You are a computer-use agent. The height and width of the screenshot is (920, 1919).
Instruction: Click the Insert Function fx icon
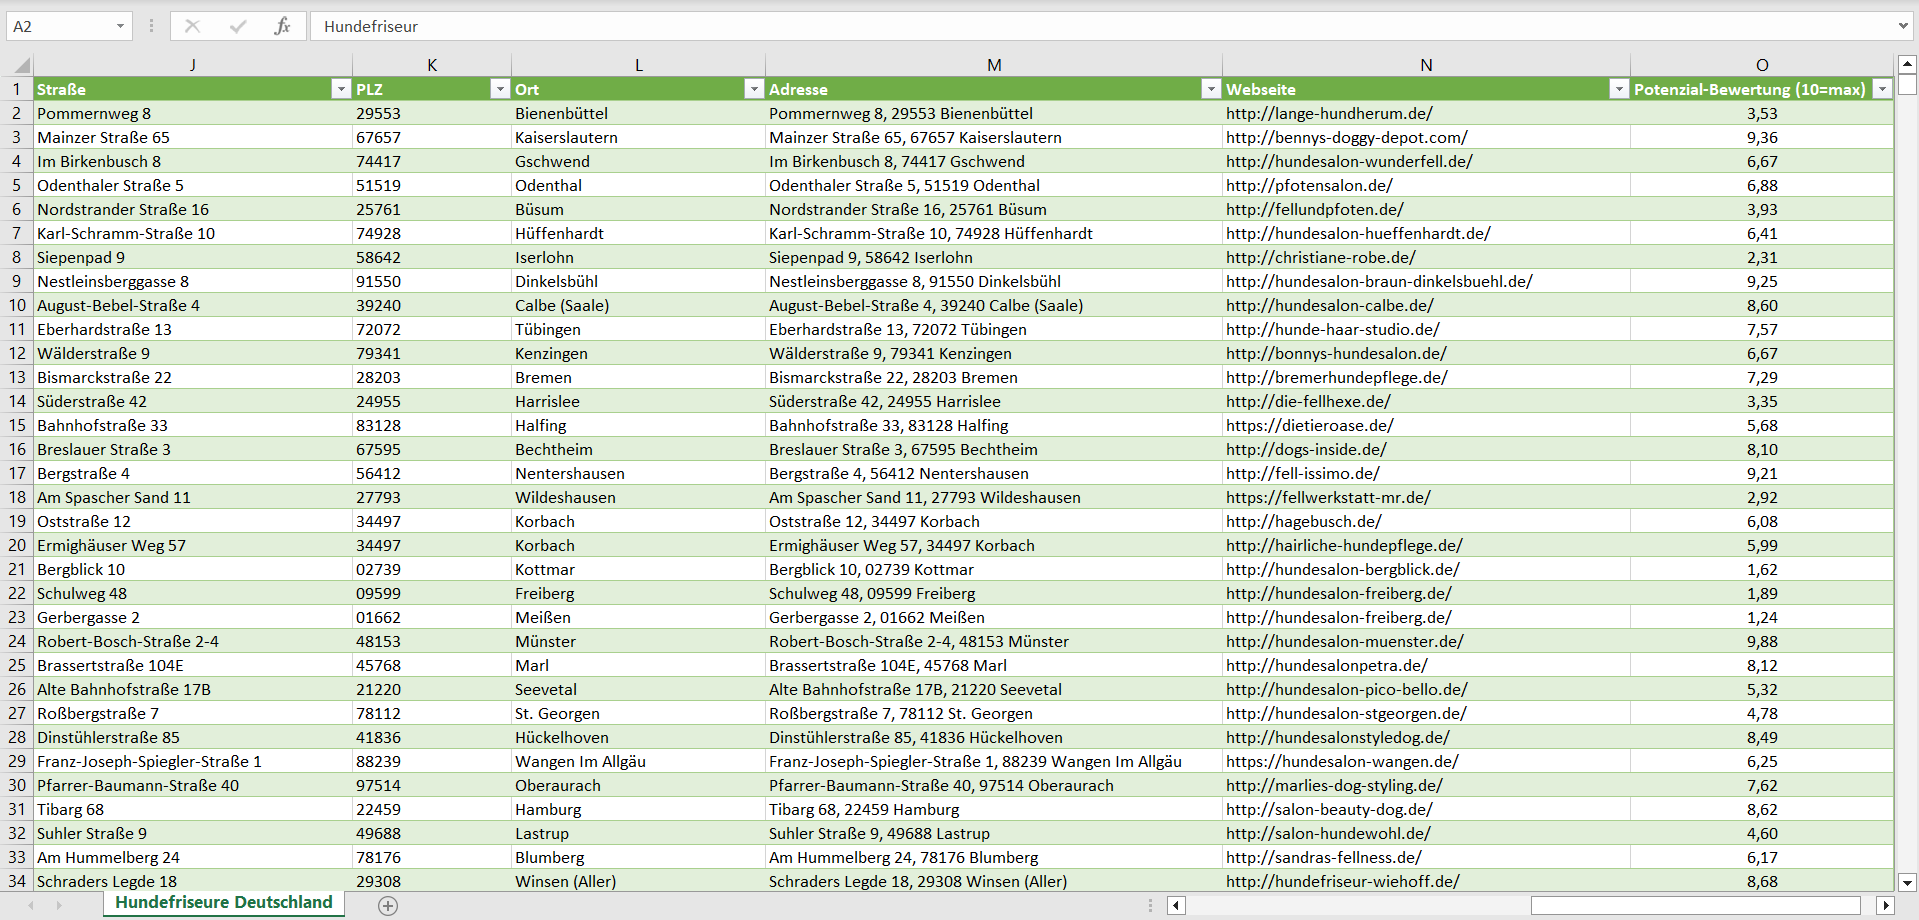pos(282,26)
